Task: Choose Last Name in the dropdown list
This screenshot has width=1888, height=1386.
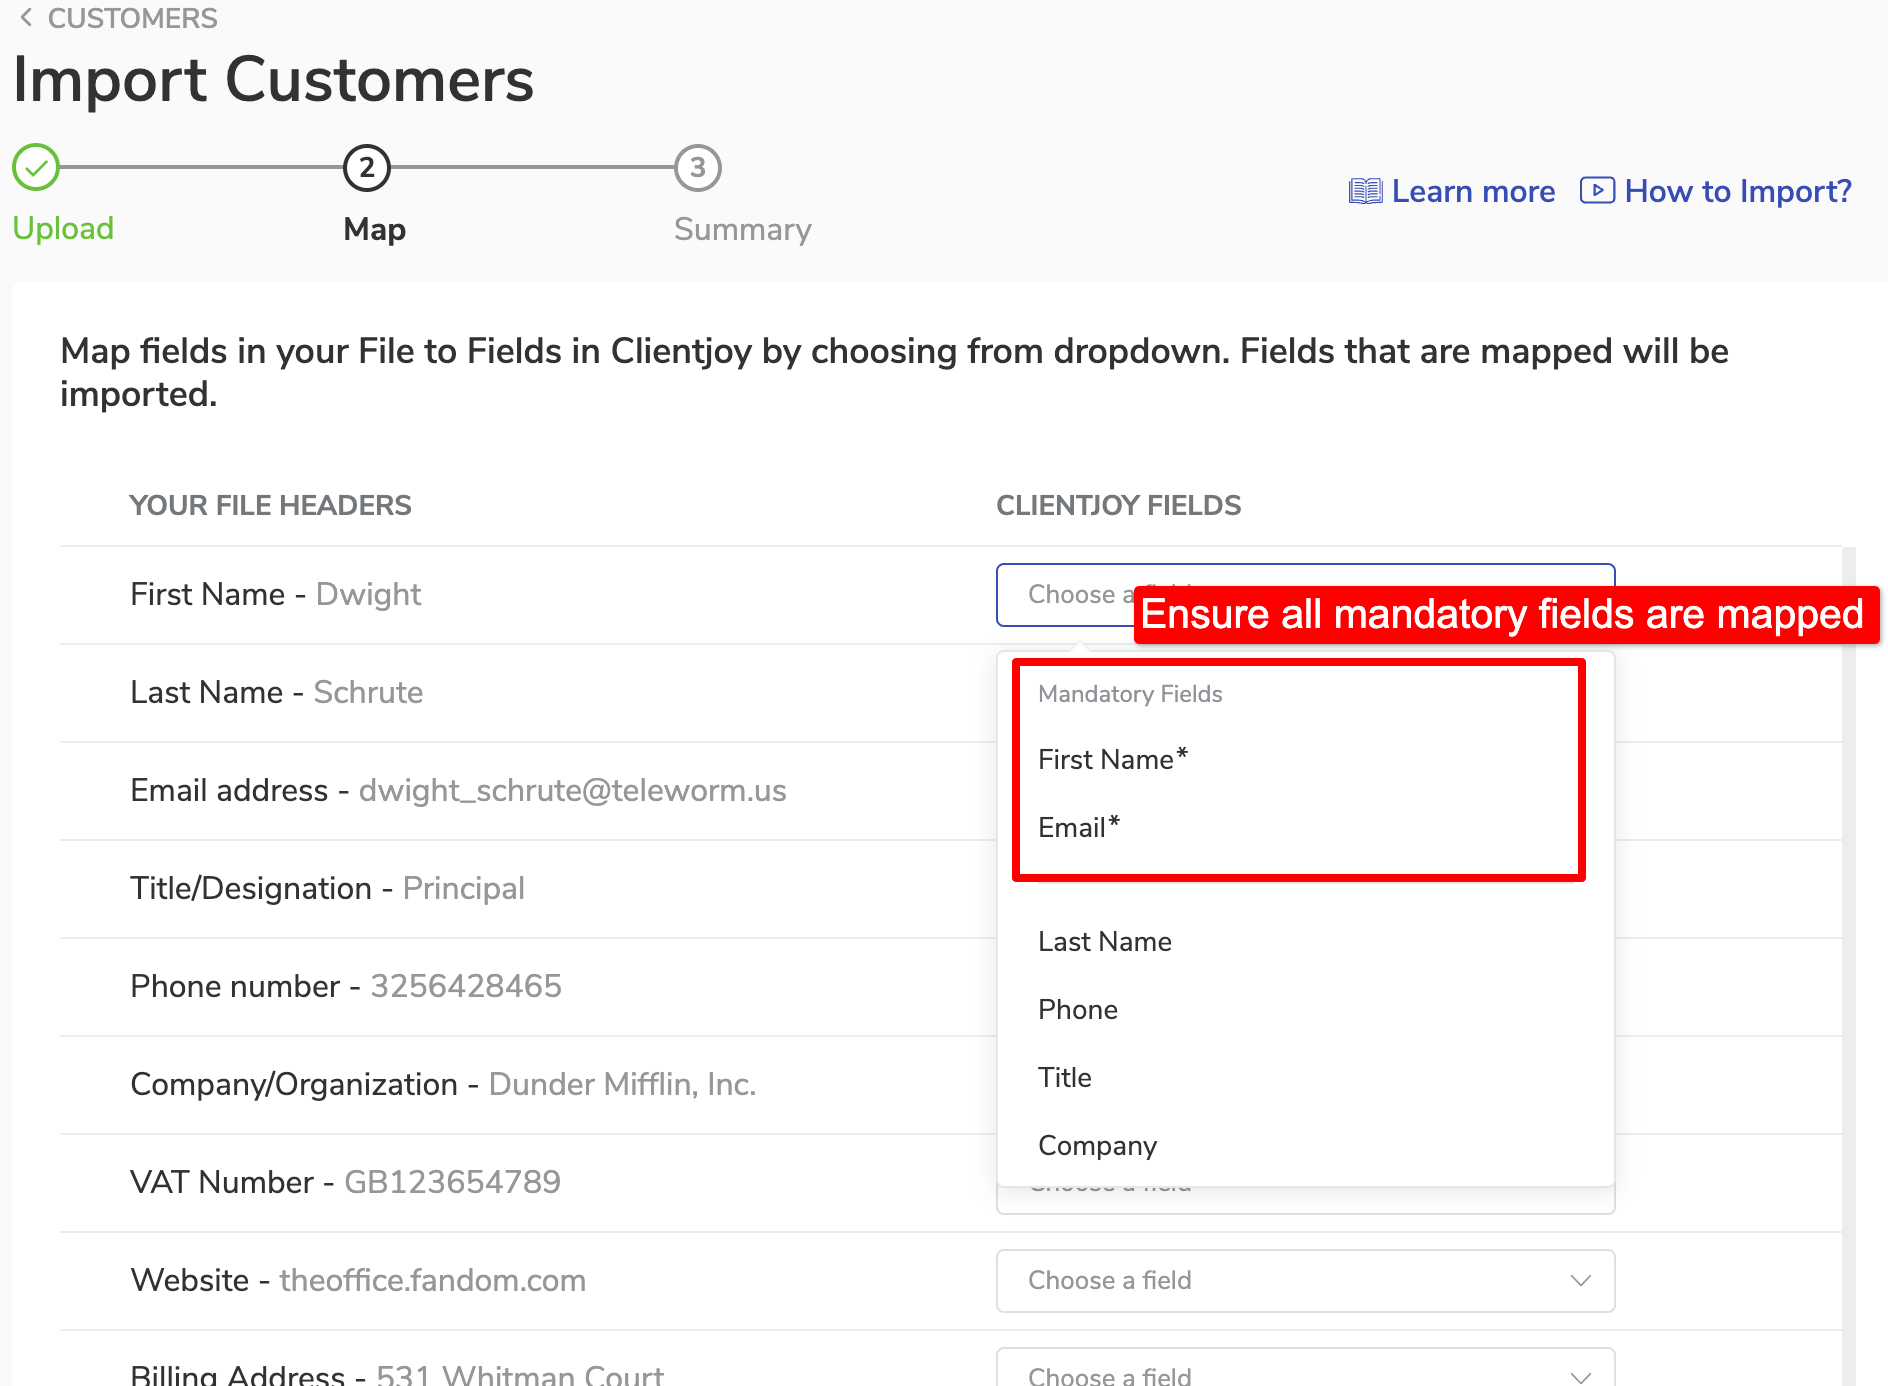Action: pos(1104,942)
